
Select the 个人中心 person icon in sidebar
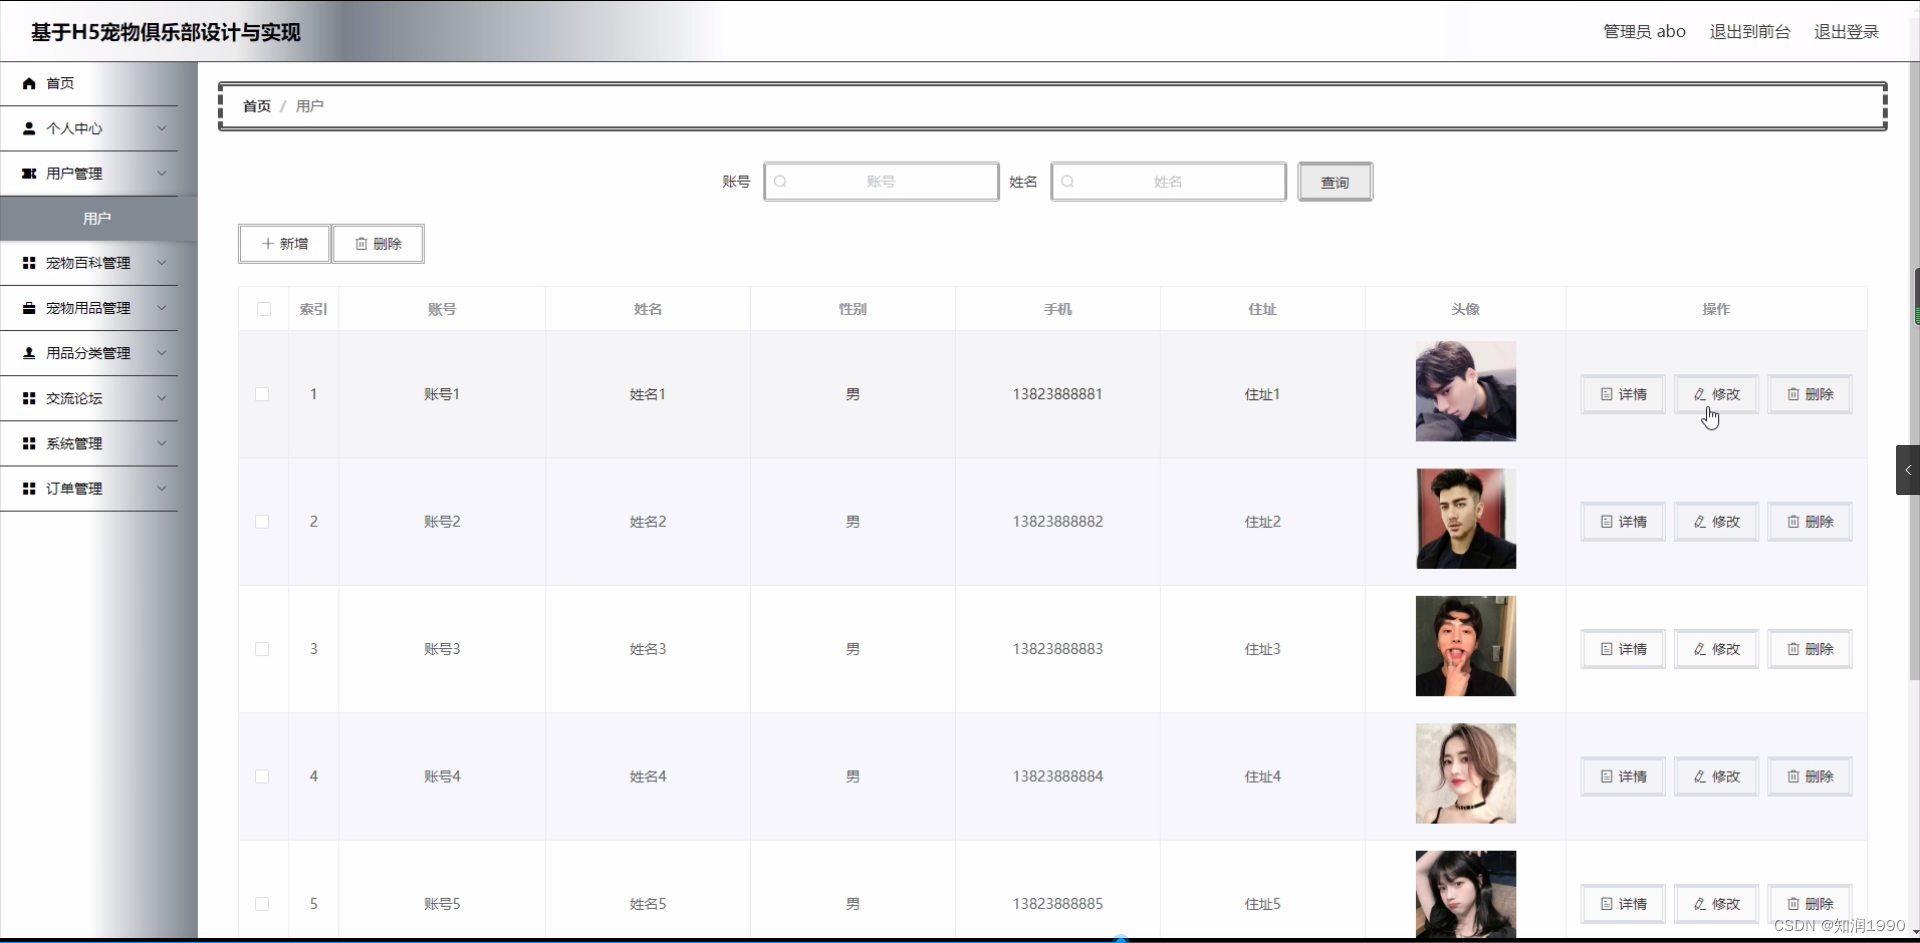click(28, 128)
